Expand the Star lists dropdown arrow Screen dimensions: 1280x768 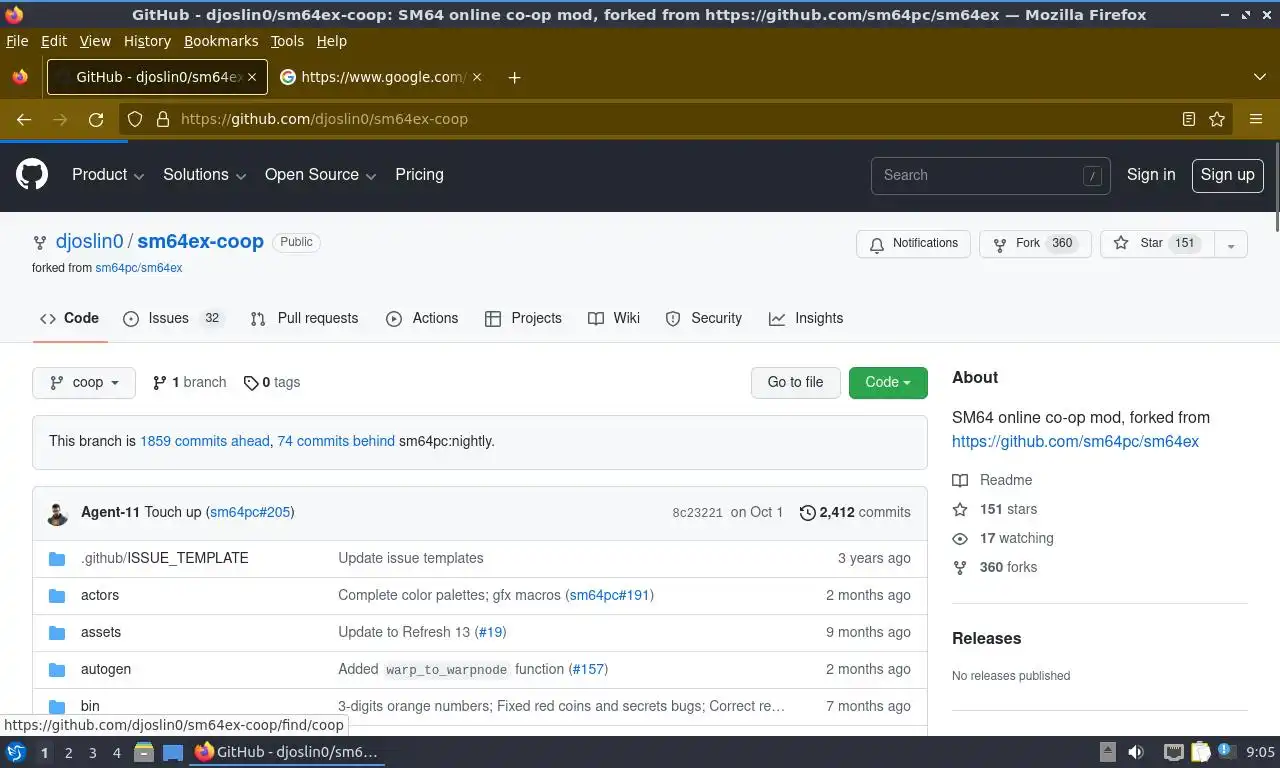coord(1231,244)
